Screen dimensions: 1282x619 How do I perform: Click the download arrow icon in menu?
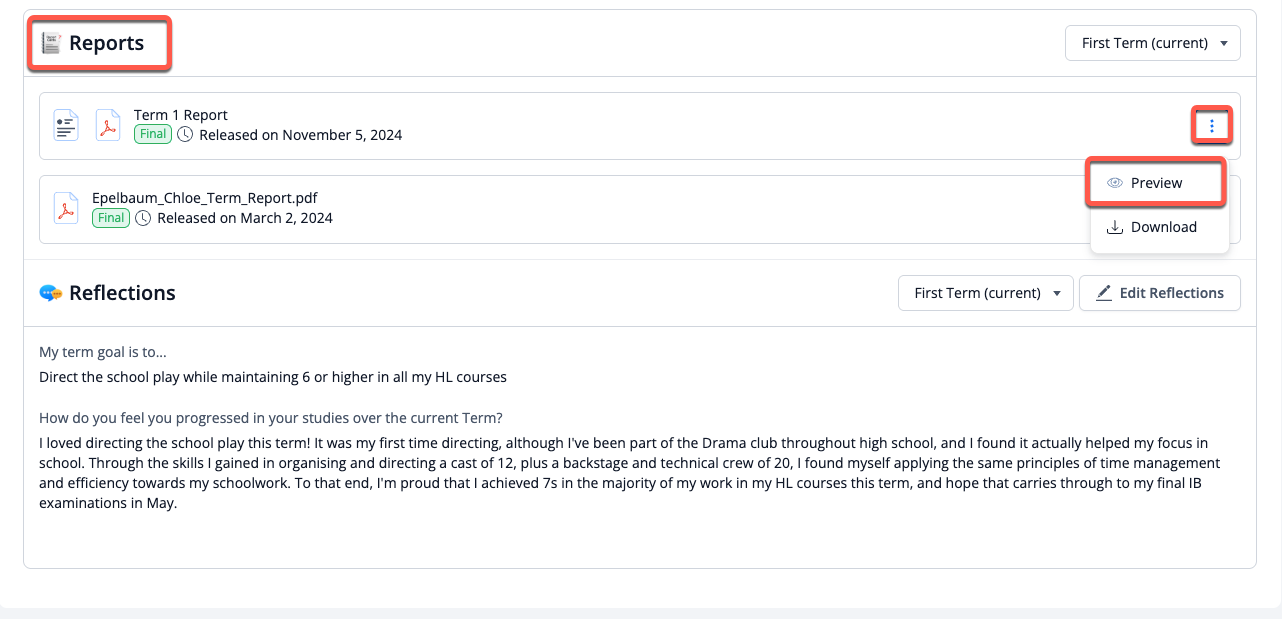pyautogui.click(x=1115, y=227)
